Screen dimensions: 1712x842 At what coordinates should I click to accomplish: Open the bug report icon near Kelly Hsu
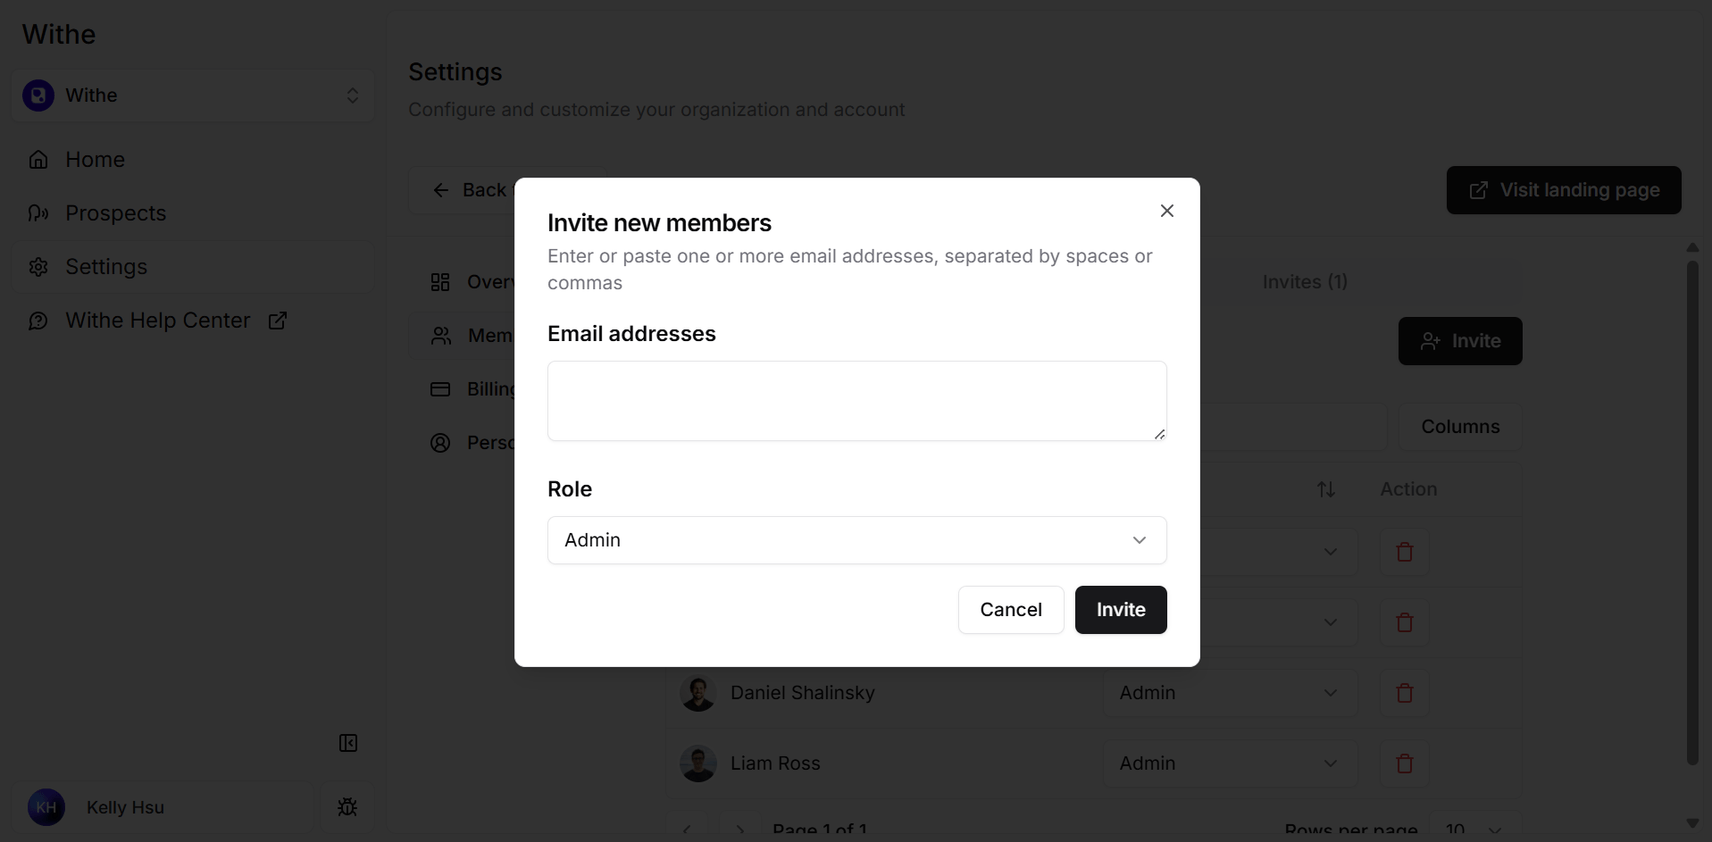point(348,807)
